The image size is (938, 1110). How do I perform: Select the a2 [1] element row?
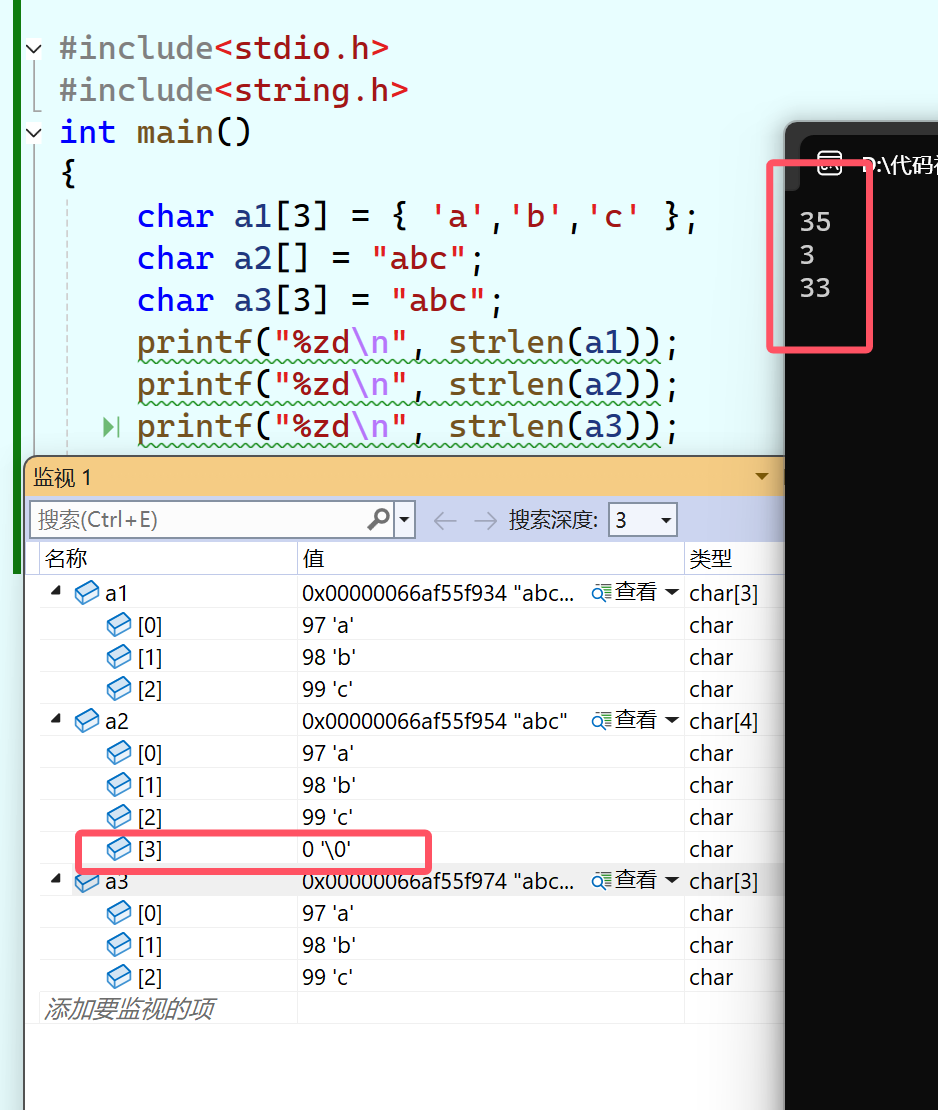[x=411, y=785]
